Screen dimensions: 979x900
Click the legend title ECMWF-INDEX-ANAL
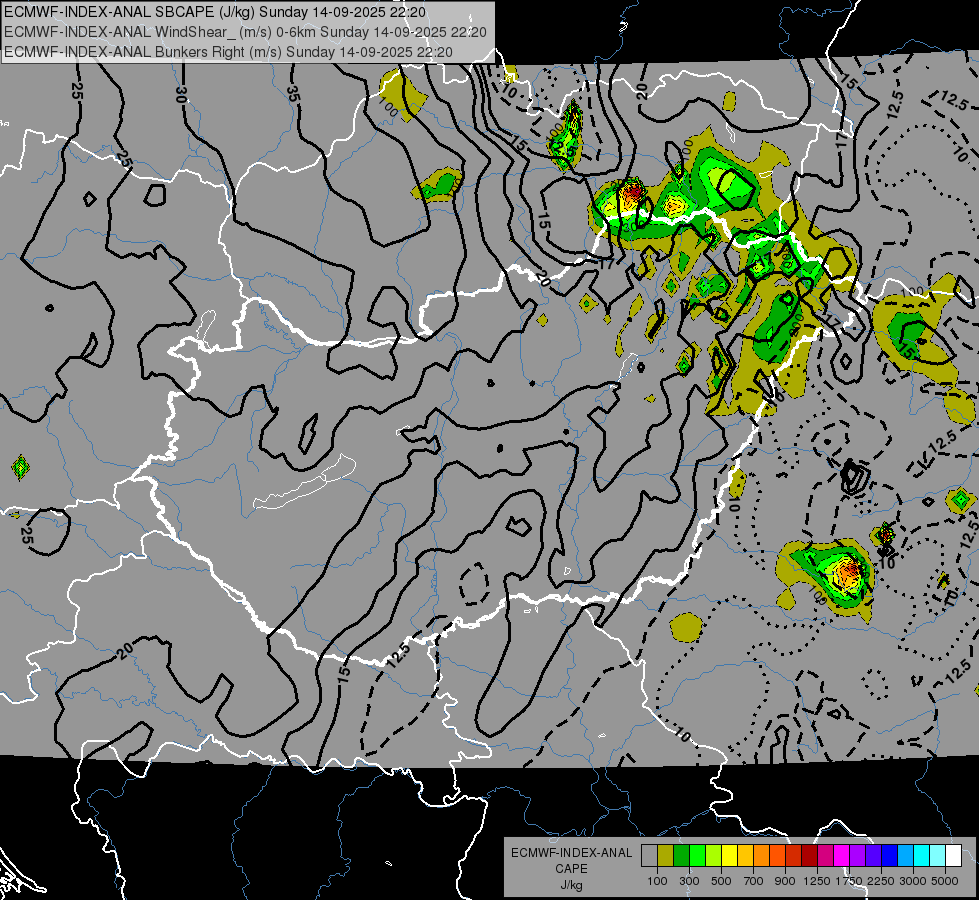572,853
